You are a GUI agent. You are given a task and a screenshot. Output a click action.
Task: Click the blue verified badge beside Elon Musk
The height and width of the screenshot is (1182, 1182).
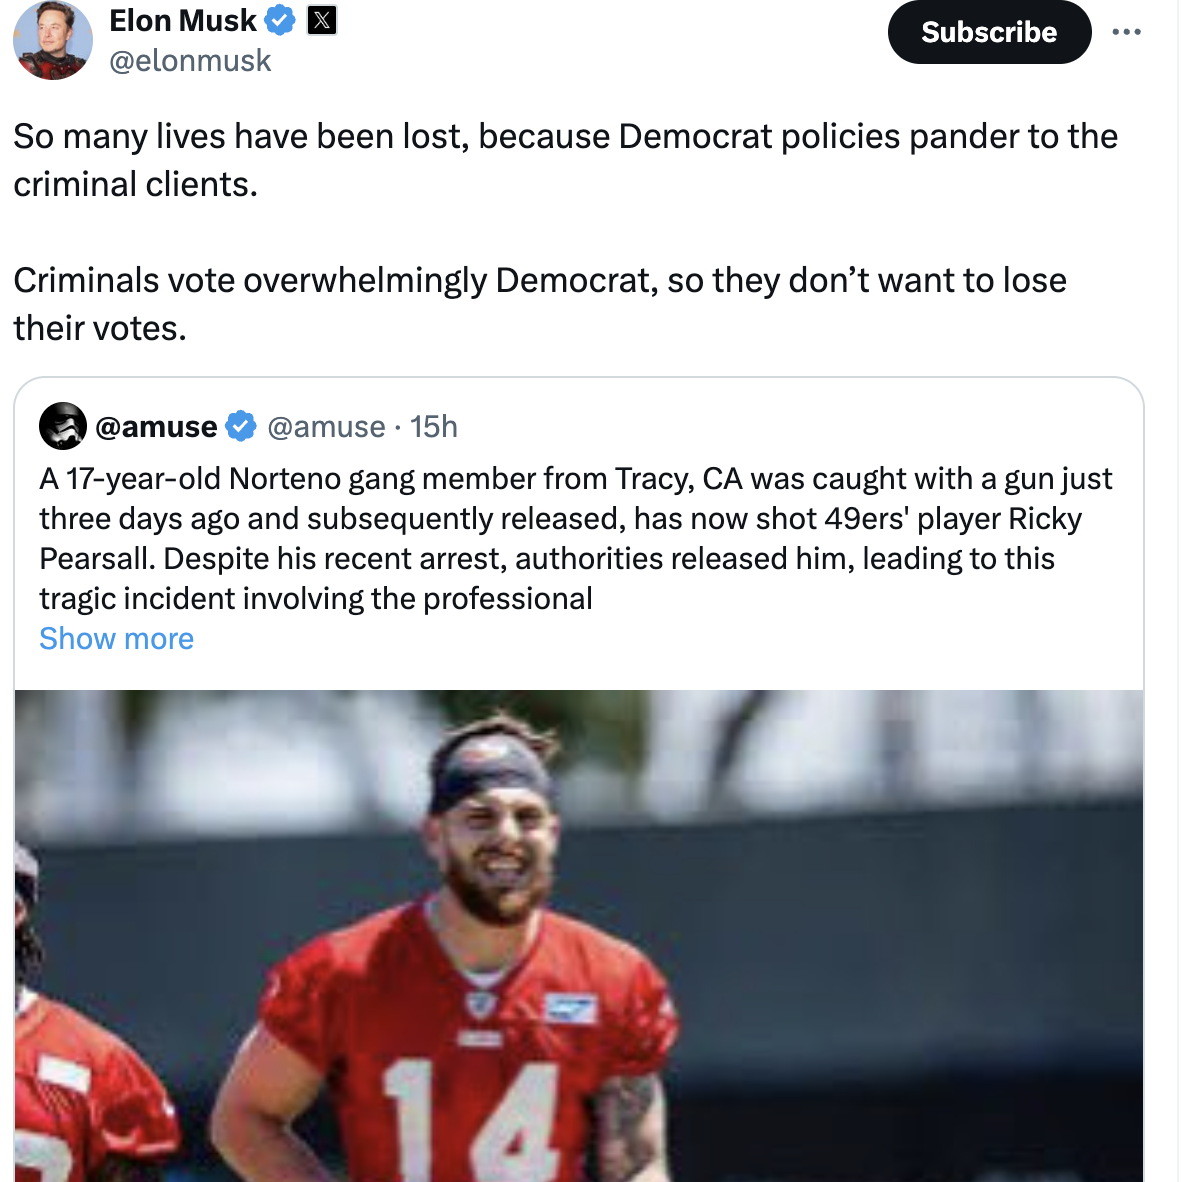click(280, 20)
